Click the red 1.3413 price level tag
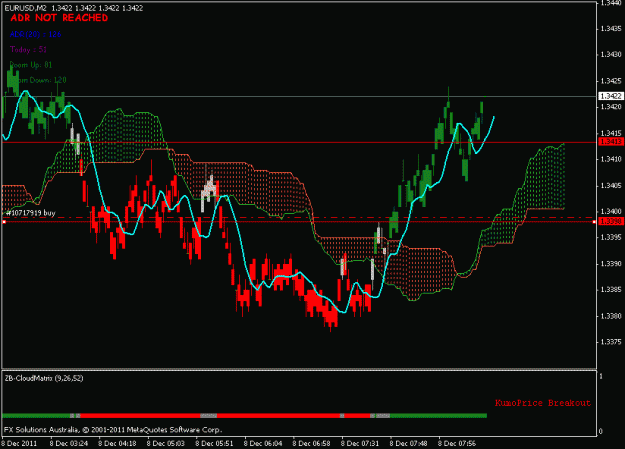The width and height of the screenshot is (625, 449). click(611, 142)
